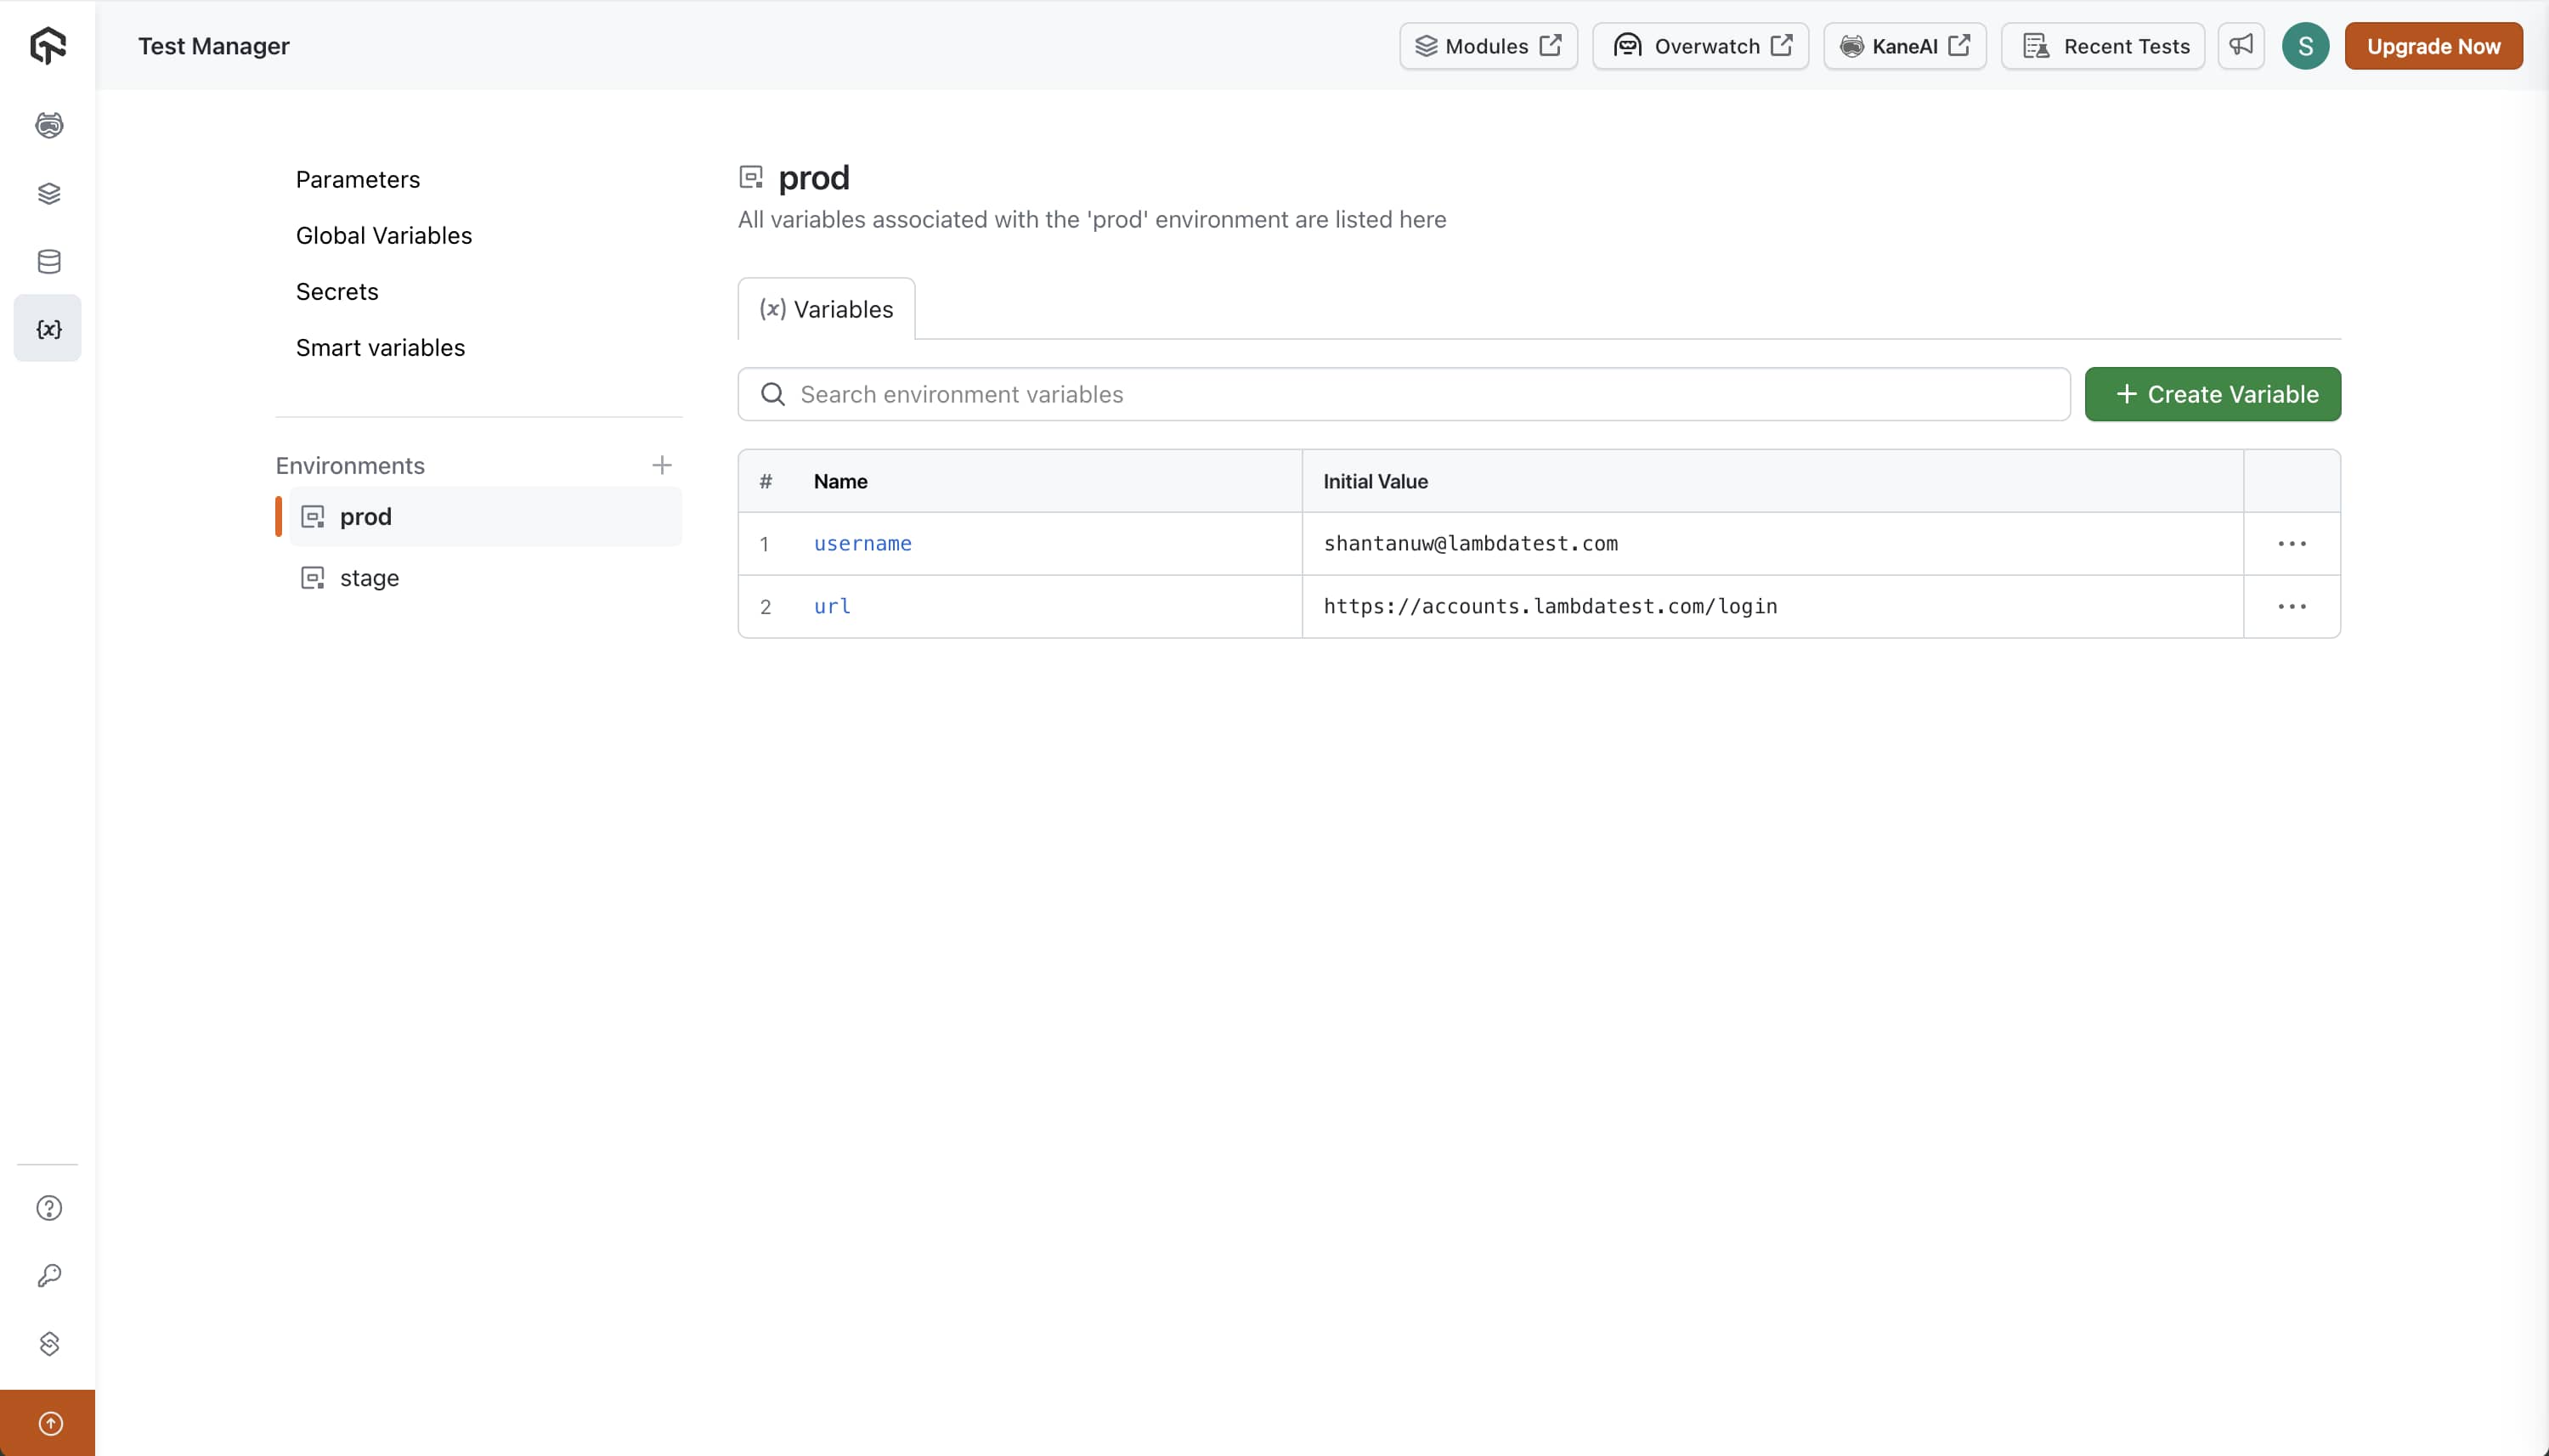Open the Secrets section
The image size is (2549, 1456).
click(x=337, y=292)
